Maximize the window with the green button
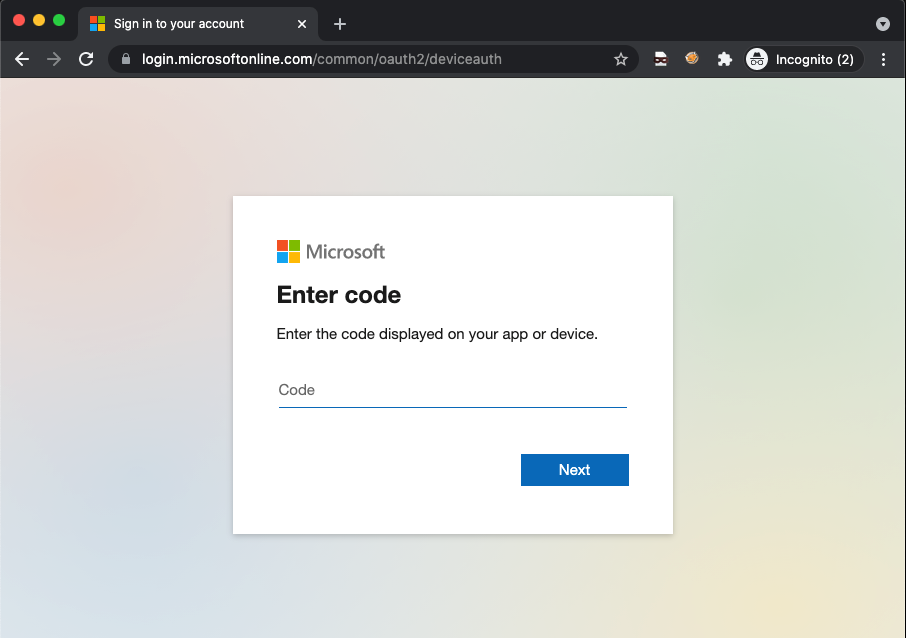906x638 pixels. coord(59,20)
